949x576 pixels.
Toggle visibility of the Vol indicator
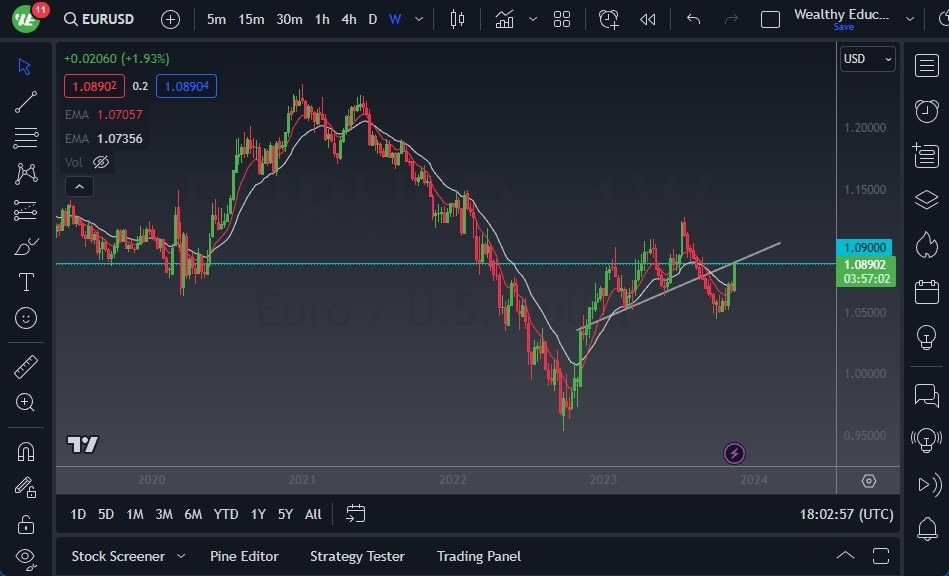click(101, 162)
